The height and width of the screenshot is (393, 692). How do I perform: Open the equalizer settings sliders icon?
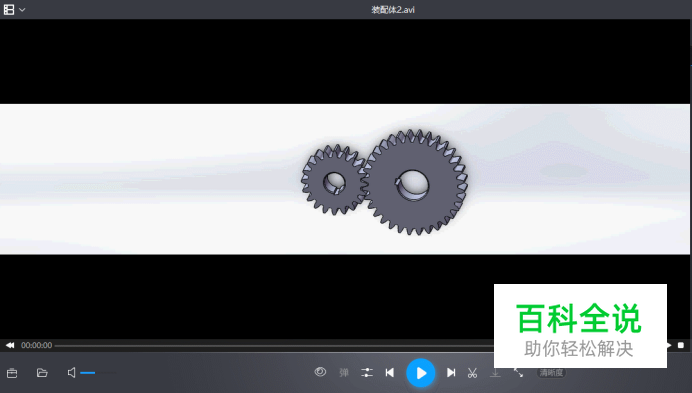(367, 373)
